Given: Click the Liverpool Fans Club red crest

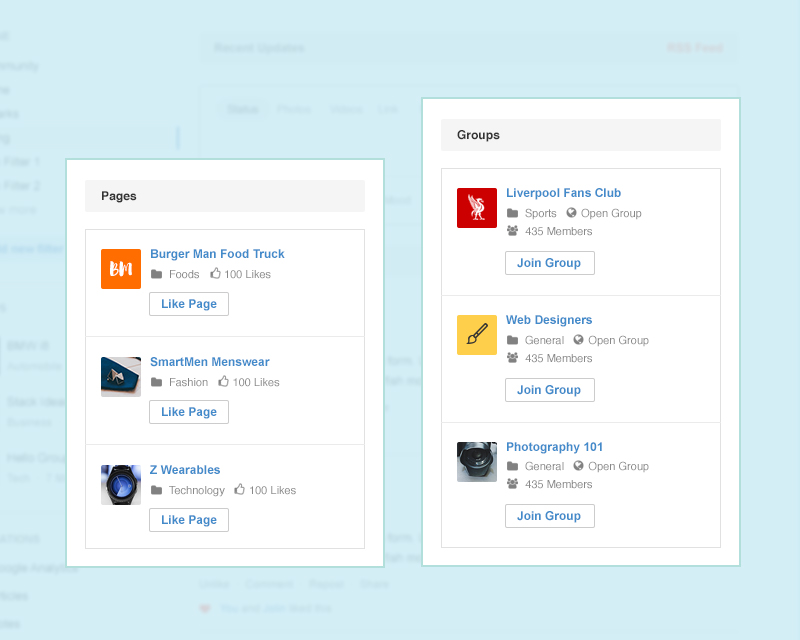Looking at the screenshot, I should click(x=477, y=208).
